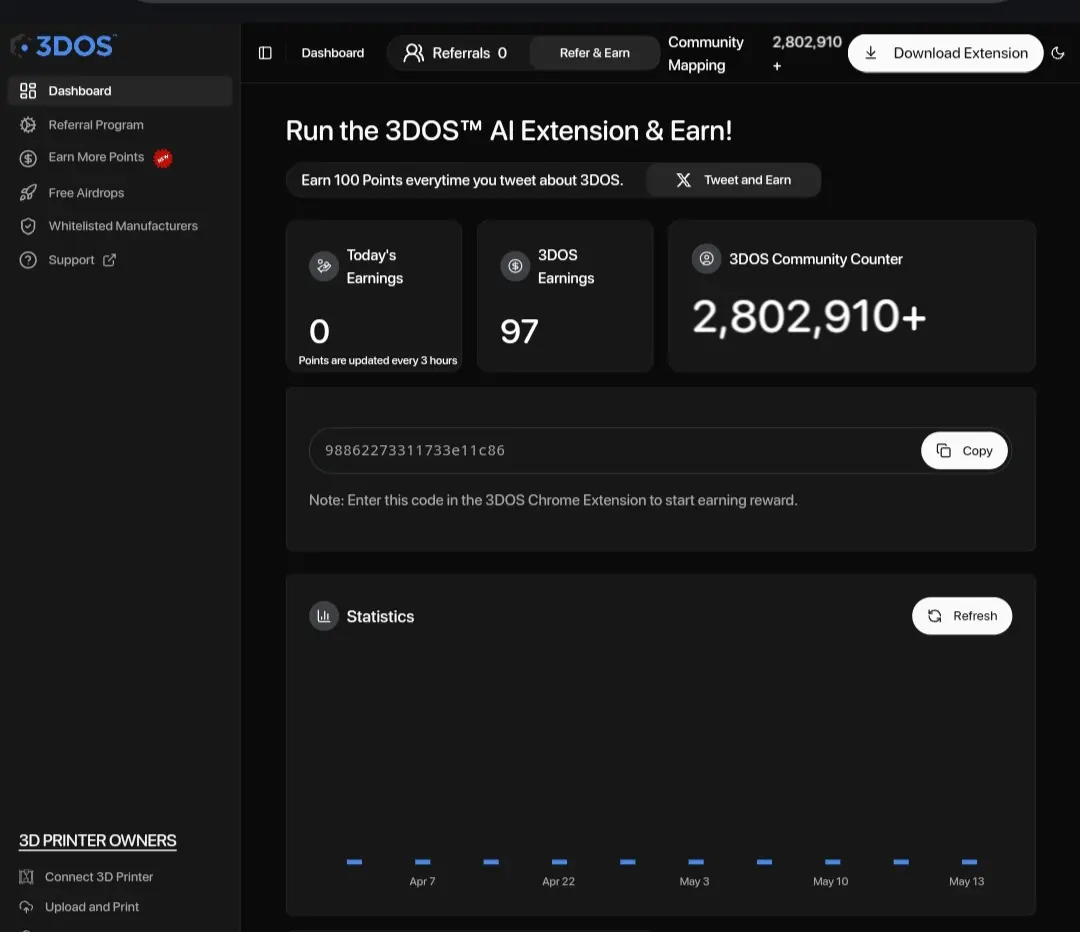The width and height of the screenshot is (1080, 932).
Task: Toggle dark mode moon icon
Action: 1058,53
